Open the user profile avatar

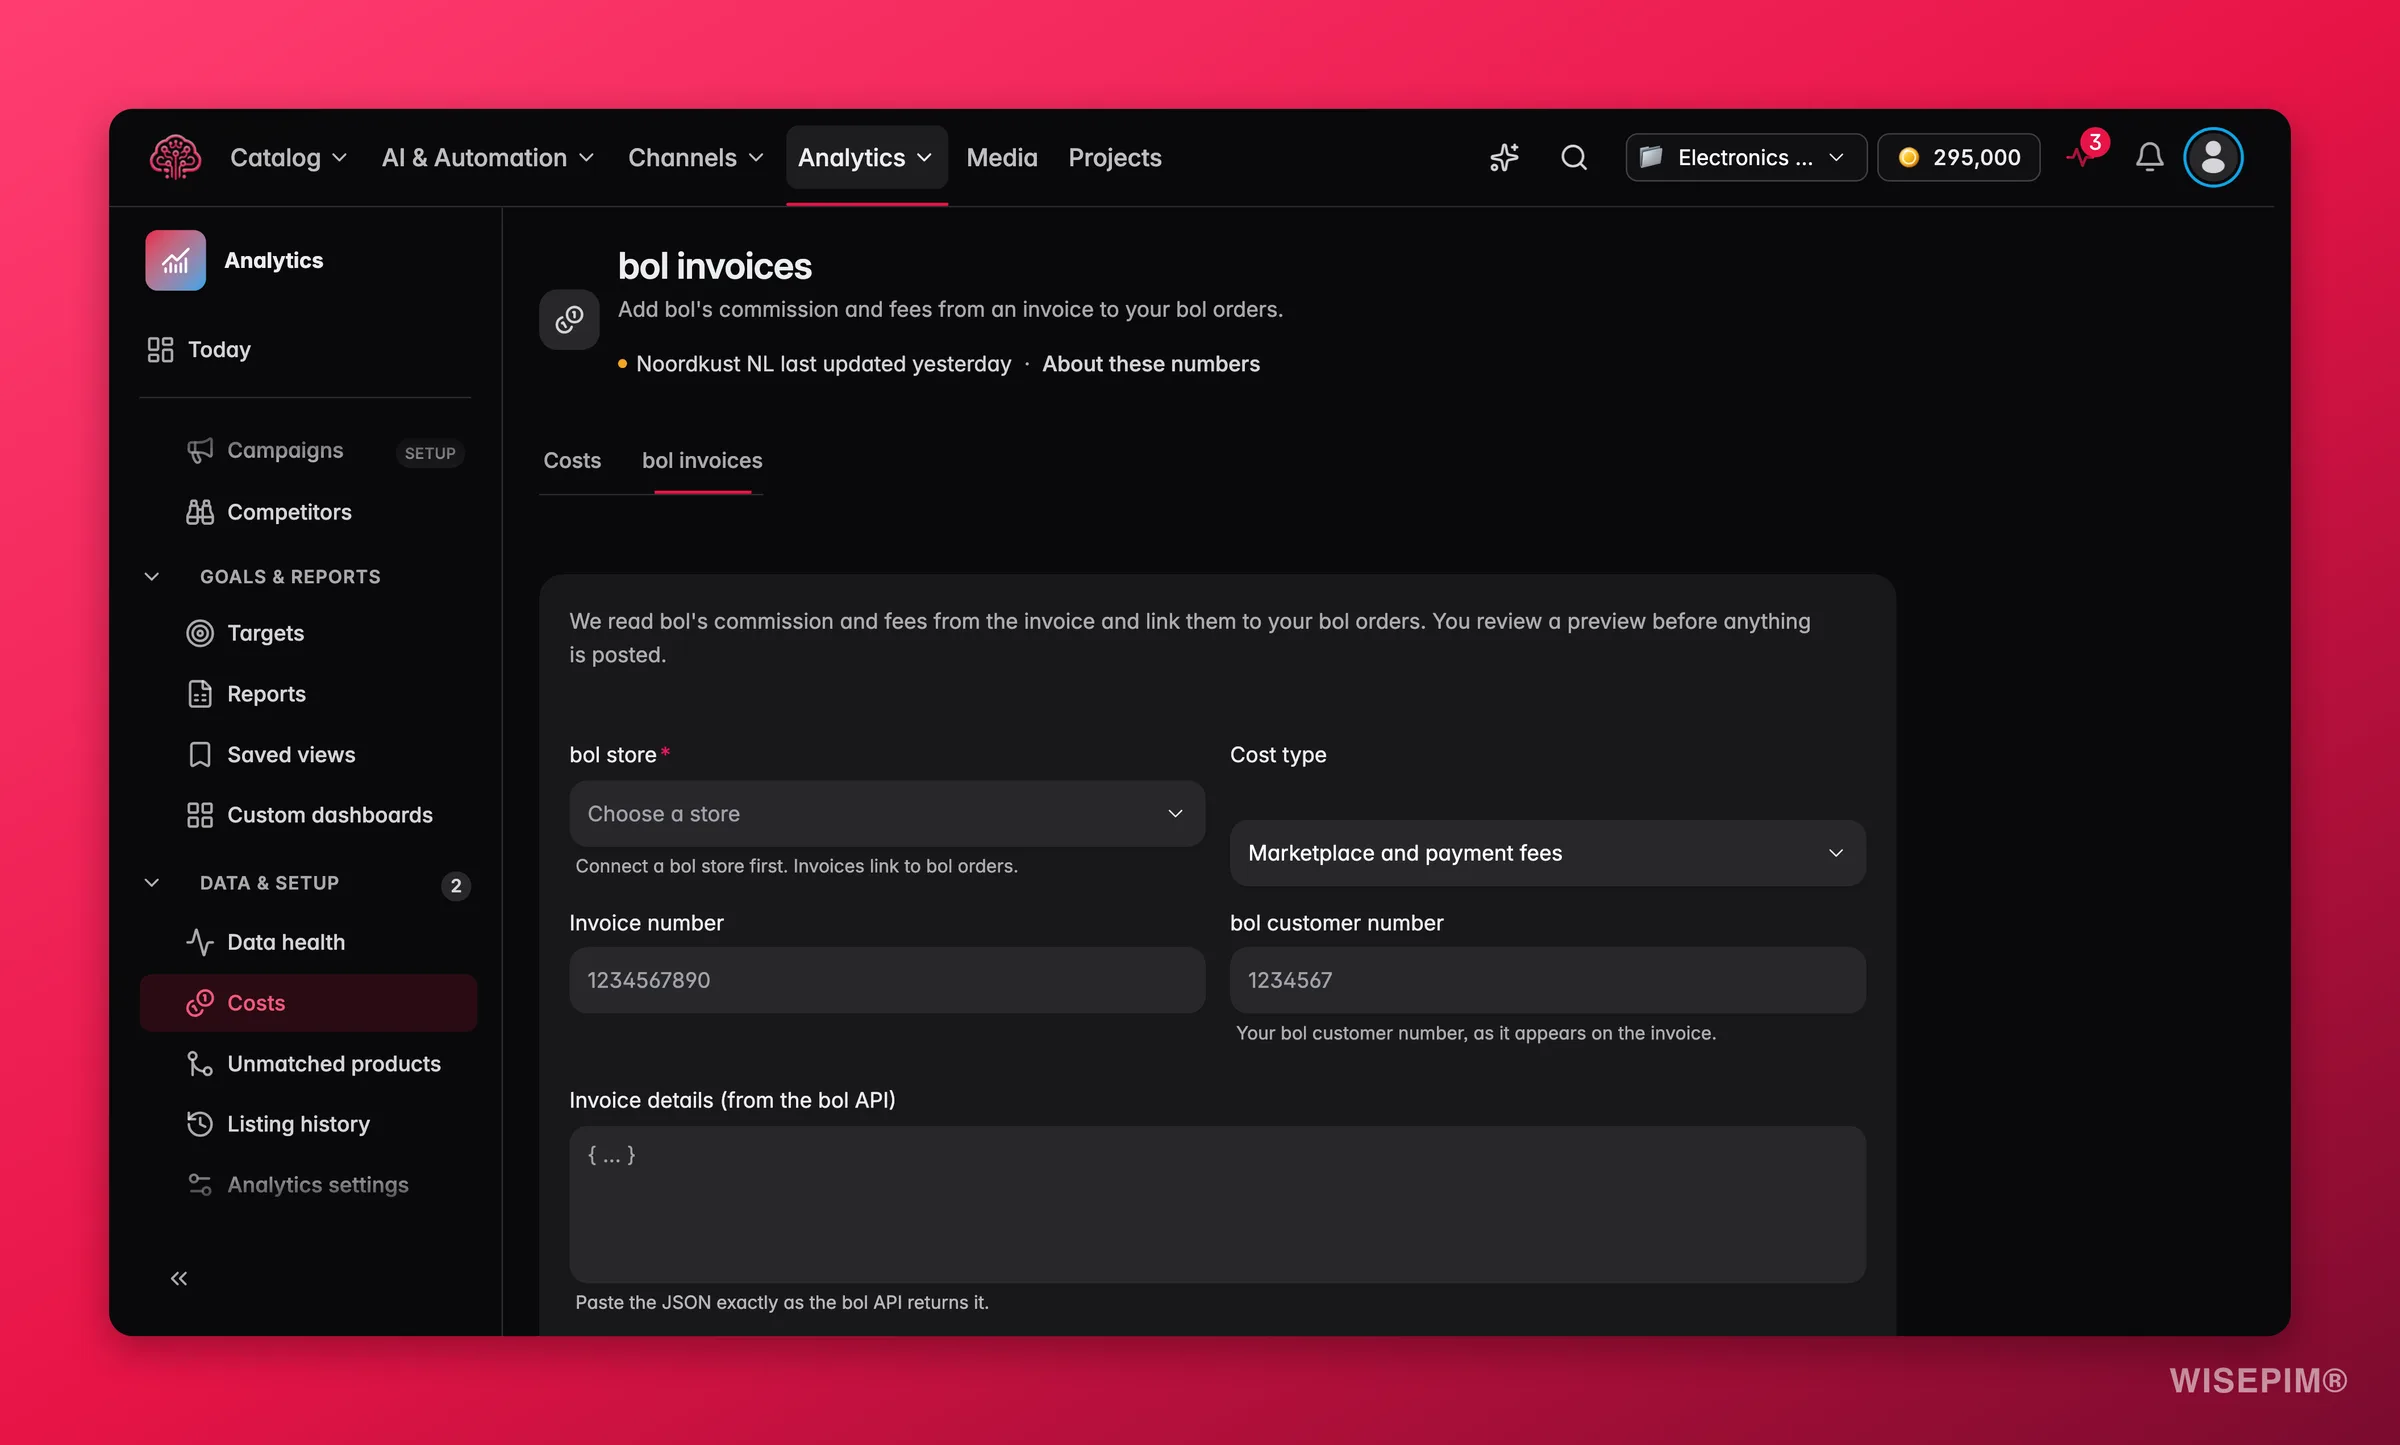(x=2213, y=157)
